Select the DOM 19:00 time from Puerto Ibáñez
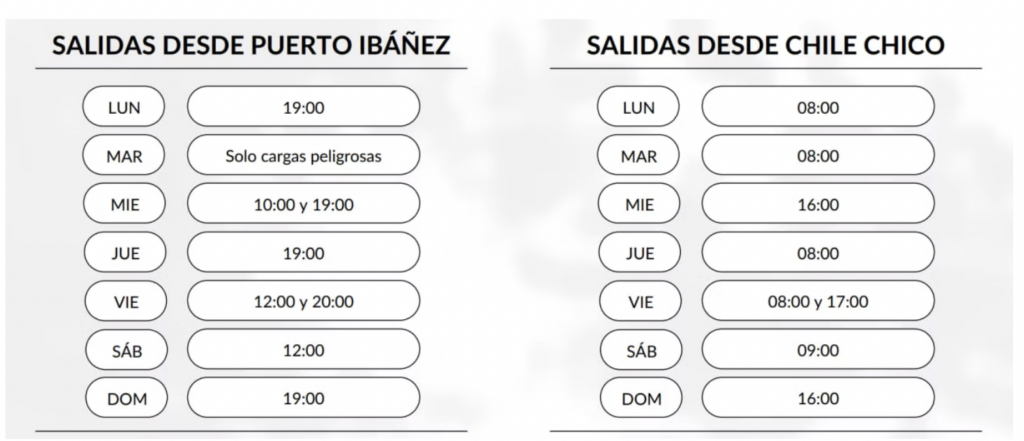The height and width of the screenshot is (441, 1024). (303, 399)
